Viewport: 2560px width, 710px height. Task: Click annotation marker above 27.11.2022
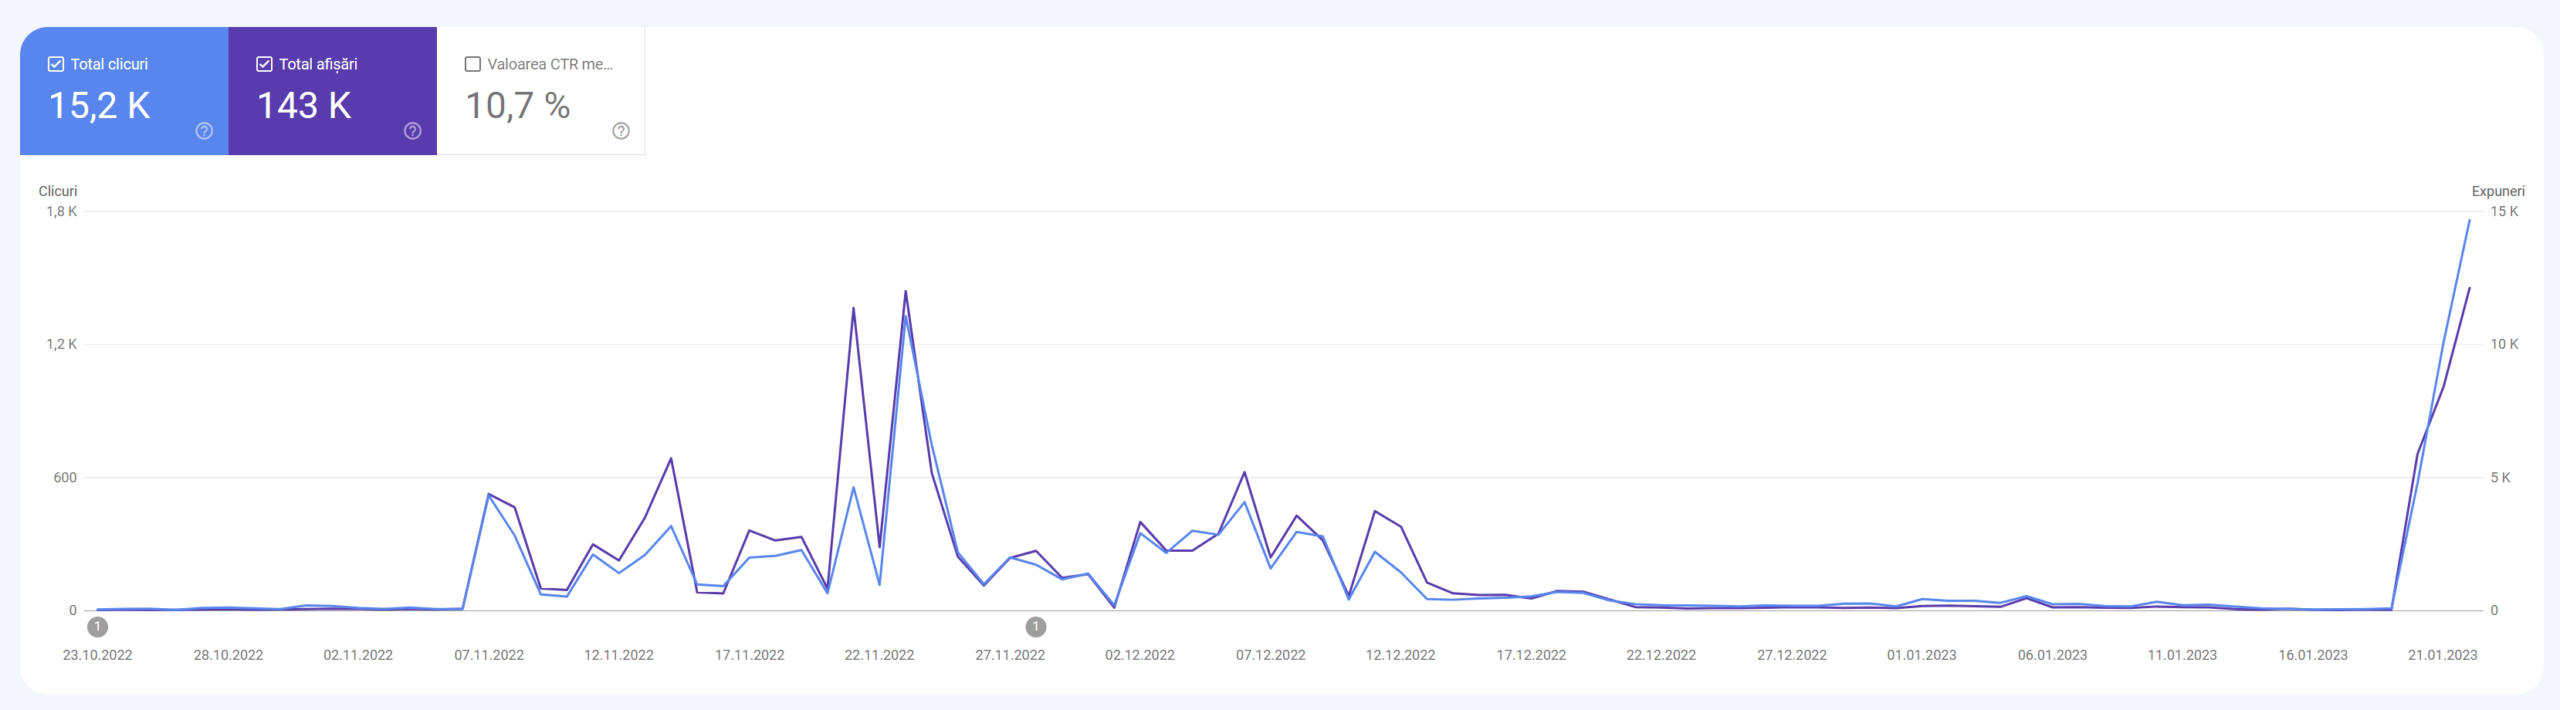click(x=1036, y=627)
